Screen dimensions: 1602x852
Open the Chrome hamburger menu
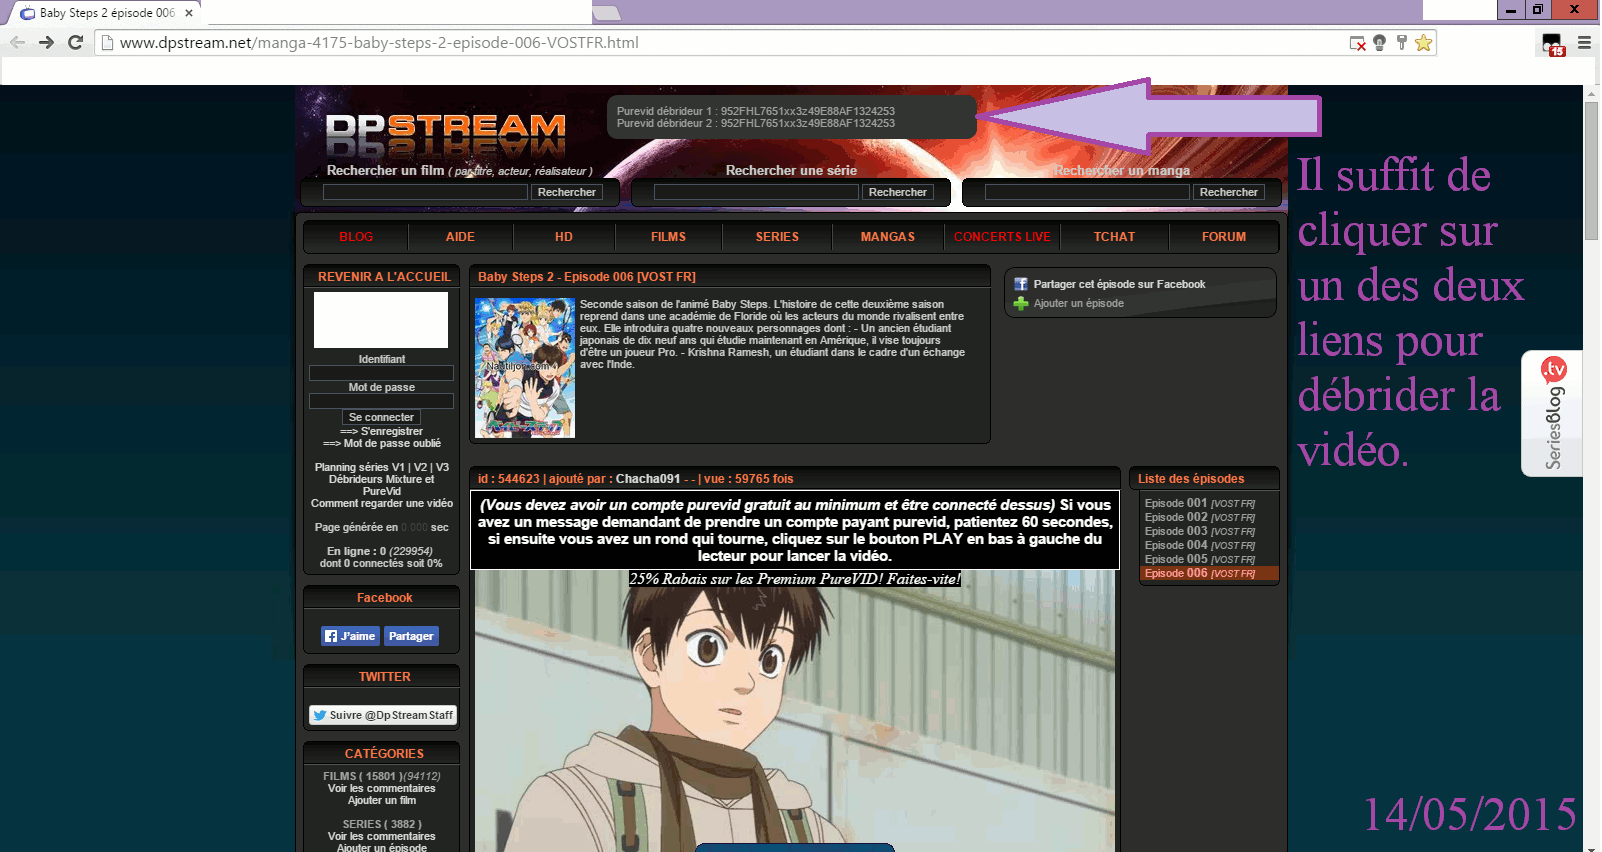(x=1584, y=43)
